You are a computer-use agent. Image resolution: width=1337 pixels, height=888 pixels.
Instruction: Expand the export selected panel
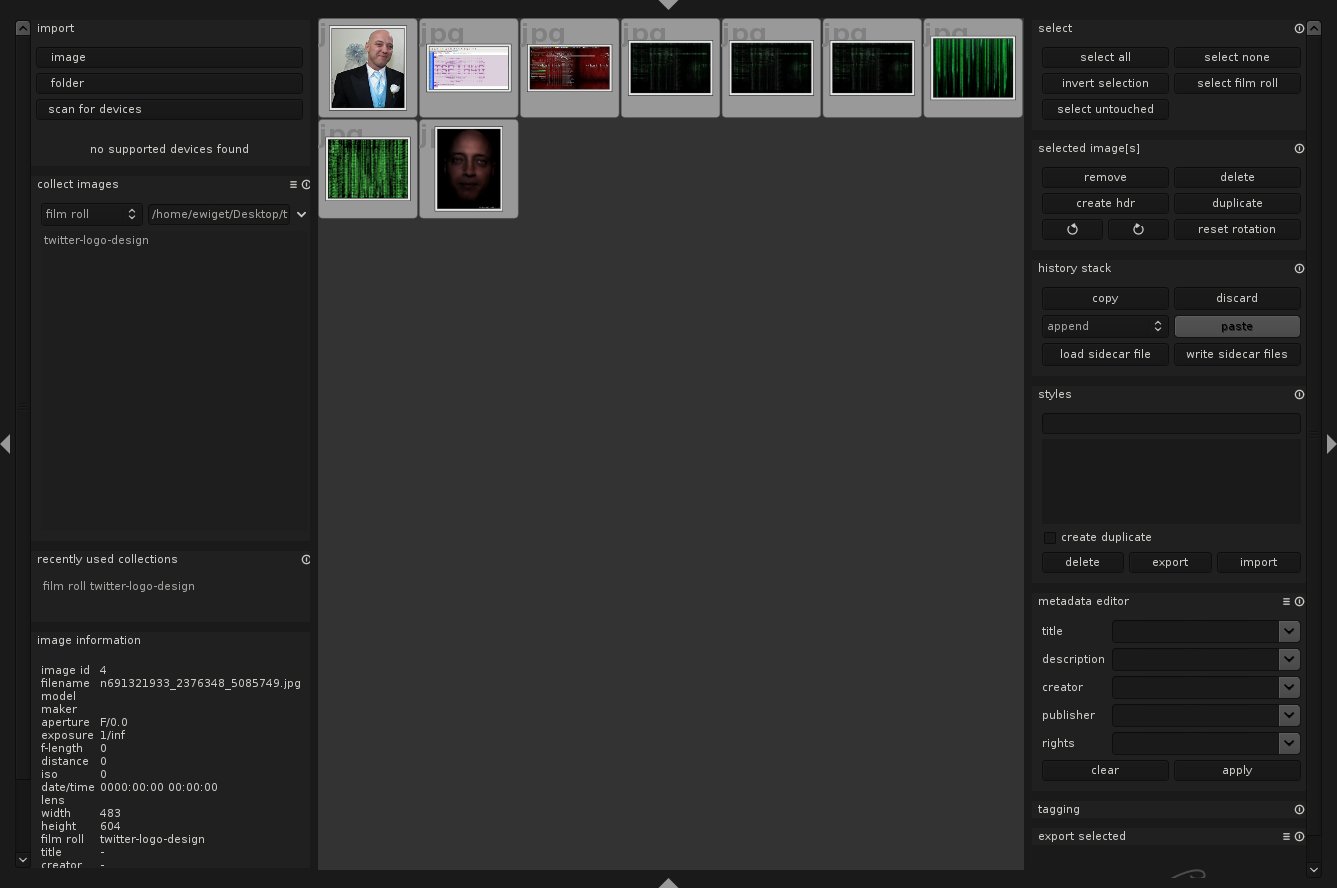click(x=1082, y=837)
